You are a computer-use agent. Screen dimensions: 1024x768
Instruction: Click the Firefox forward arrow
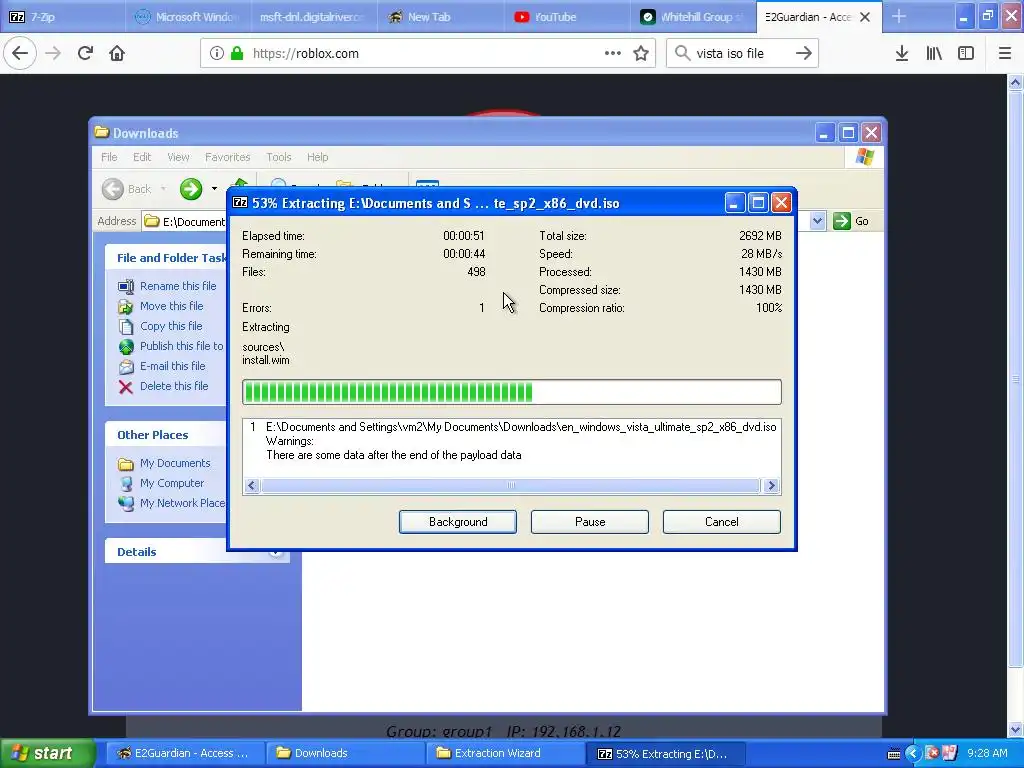53,53
